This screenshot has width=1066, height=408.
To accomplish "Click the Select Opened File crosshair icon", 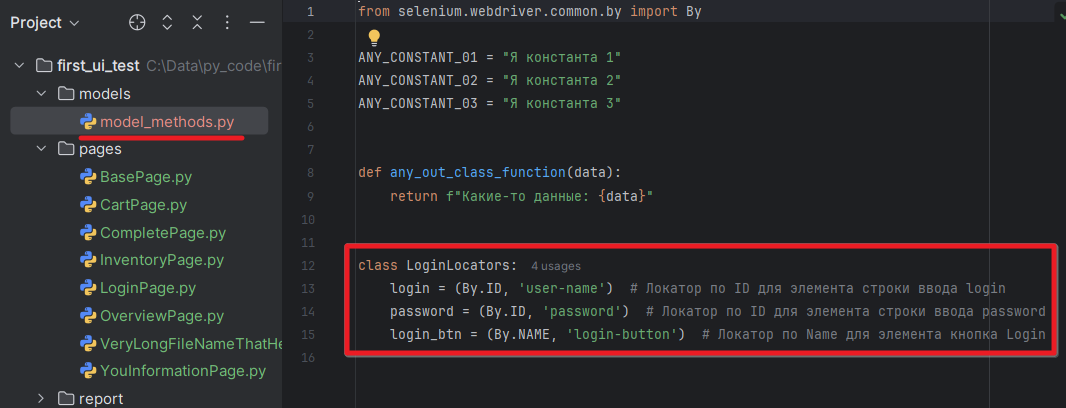I will [x=138, y=23].
